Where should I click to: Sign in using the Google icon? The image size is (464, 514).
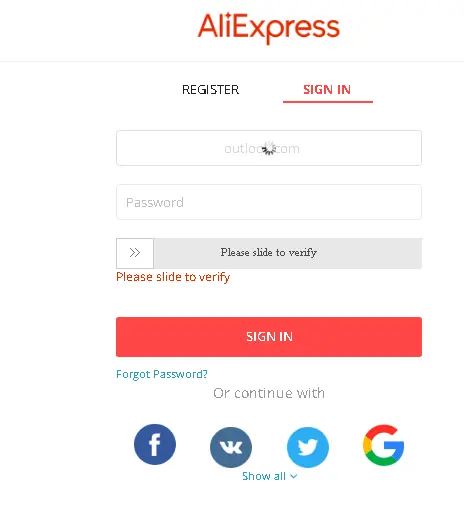384,445
